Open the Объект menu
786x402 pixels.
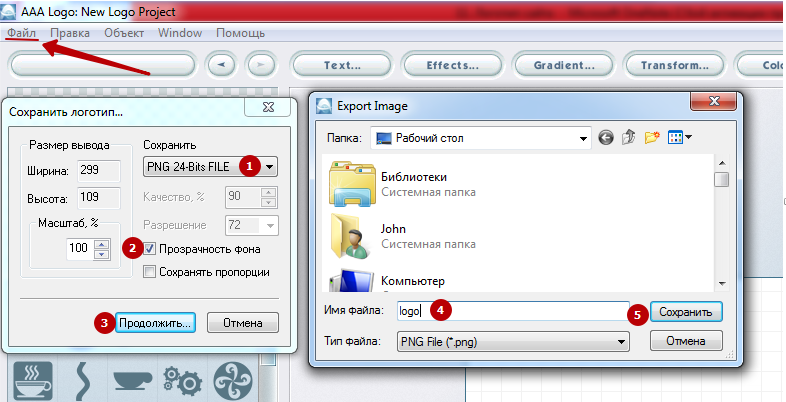click(124, 33)
